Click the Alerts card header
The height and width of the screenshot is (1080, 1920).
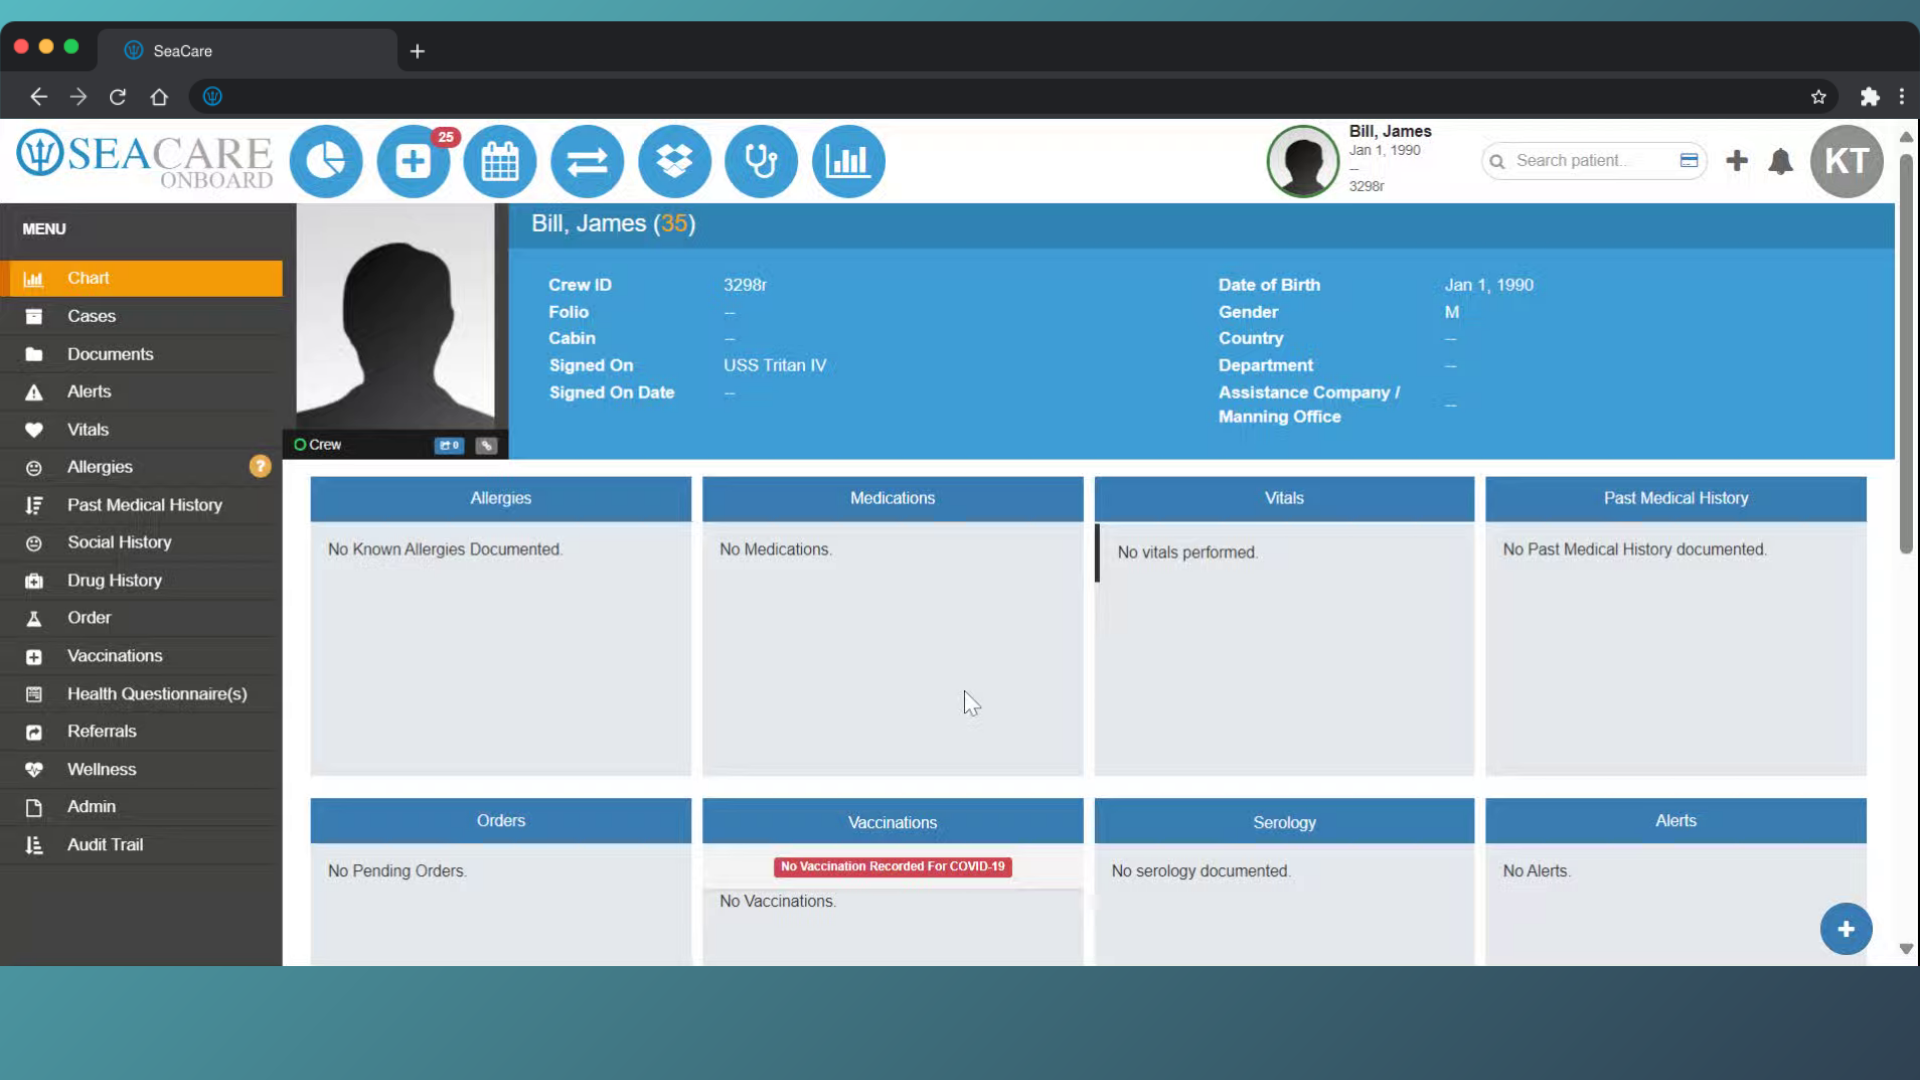[x=1676, y=821]
